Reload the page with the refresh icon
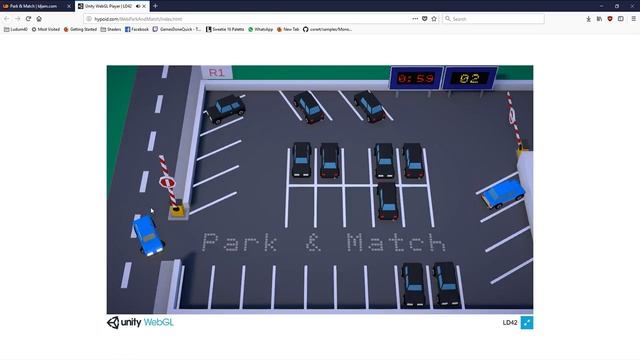This screenshot has width=640, height=360. [28, 19]
